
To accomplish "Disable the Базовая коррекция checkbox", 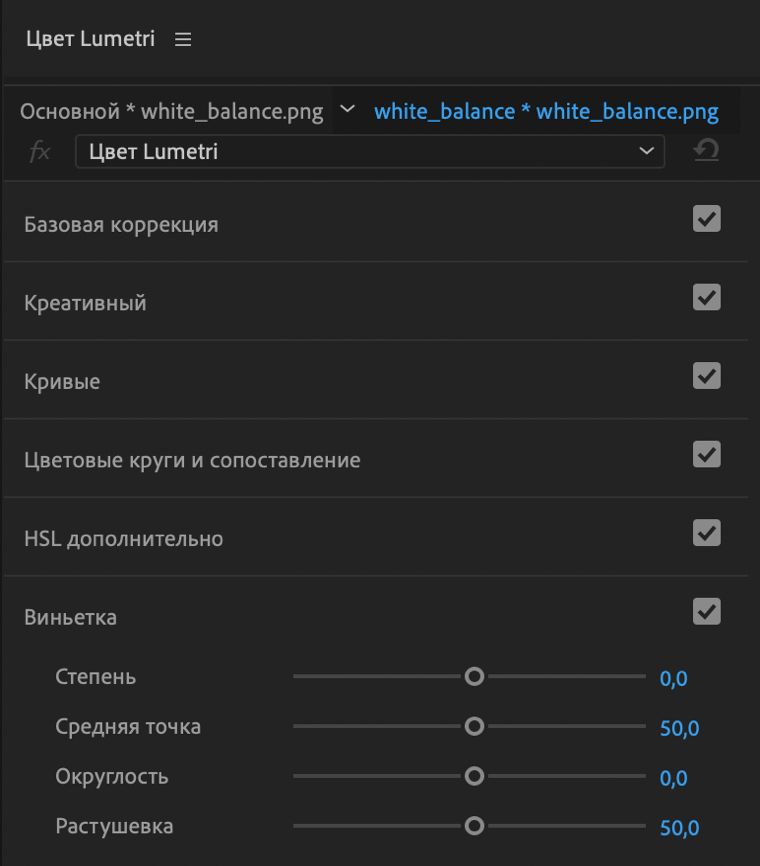I will pyautogui.click(x=706, y=219).
